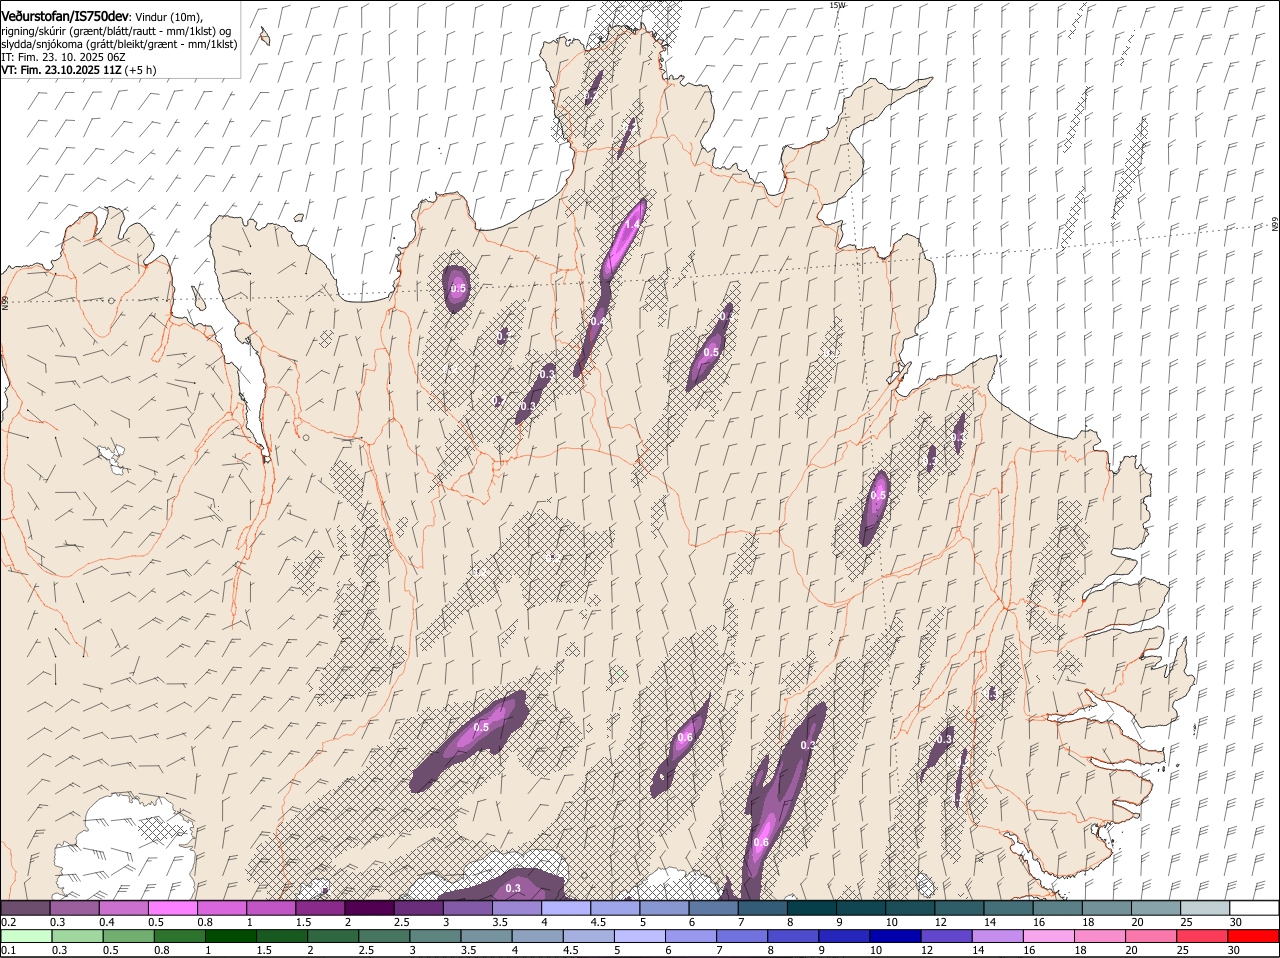This screenshot has height=958, width=1280.
Task: Select the darkest purple swatch labeled 2, upper legend
Action: point(369,907)
